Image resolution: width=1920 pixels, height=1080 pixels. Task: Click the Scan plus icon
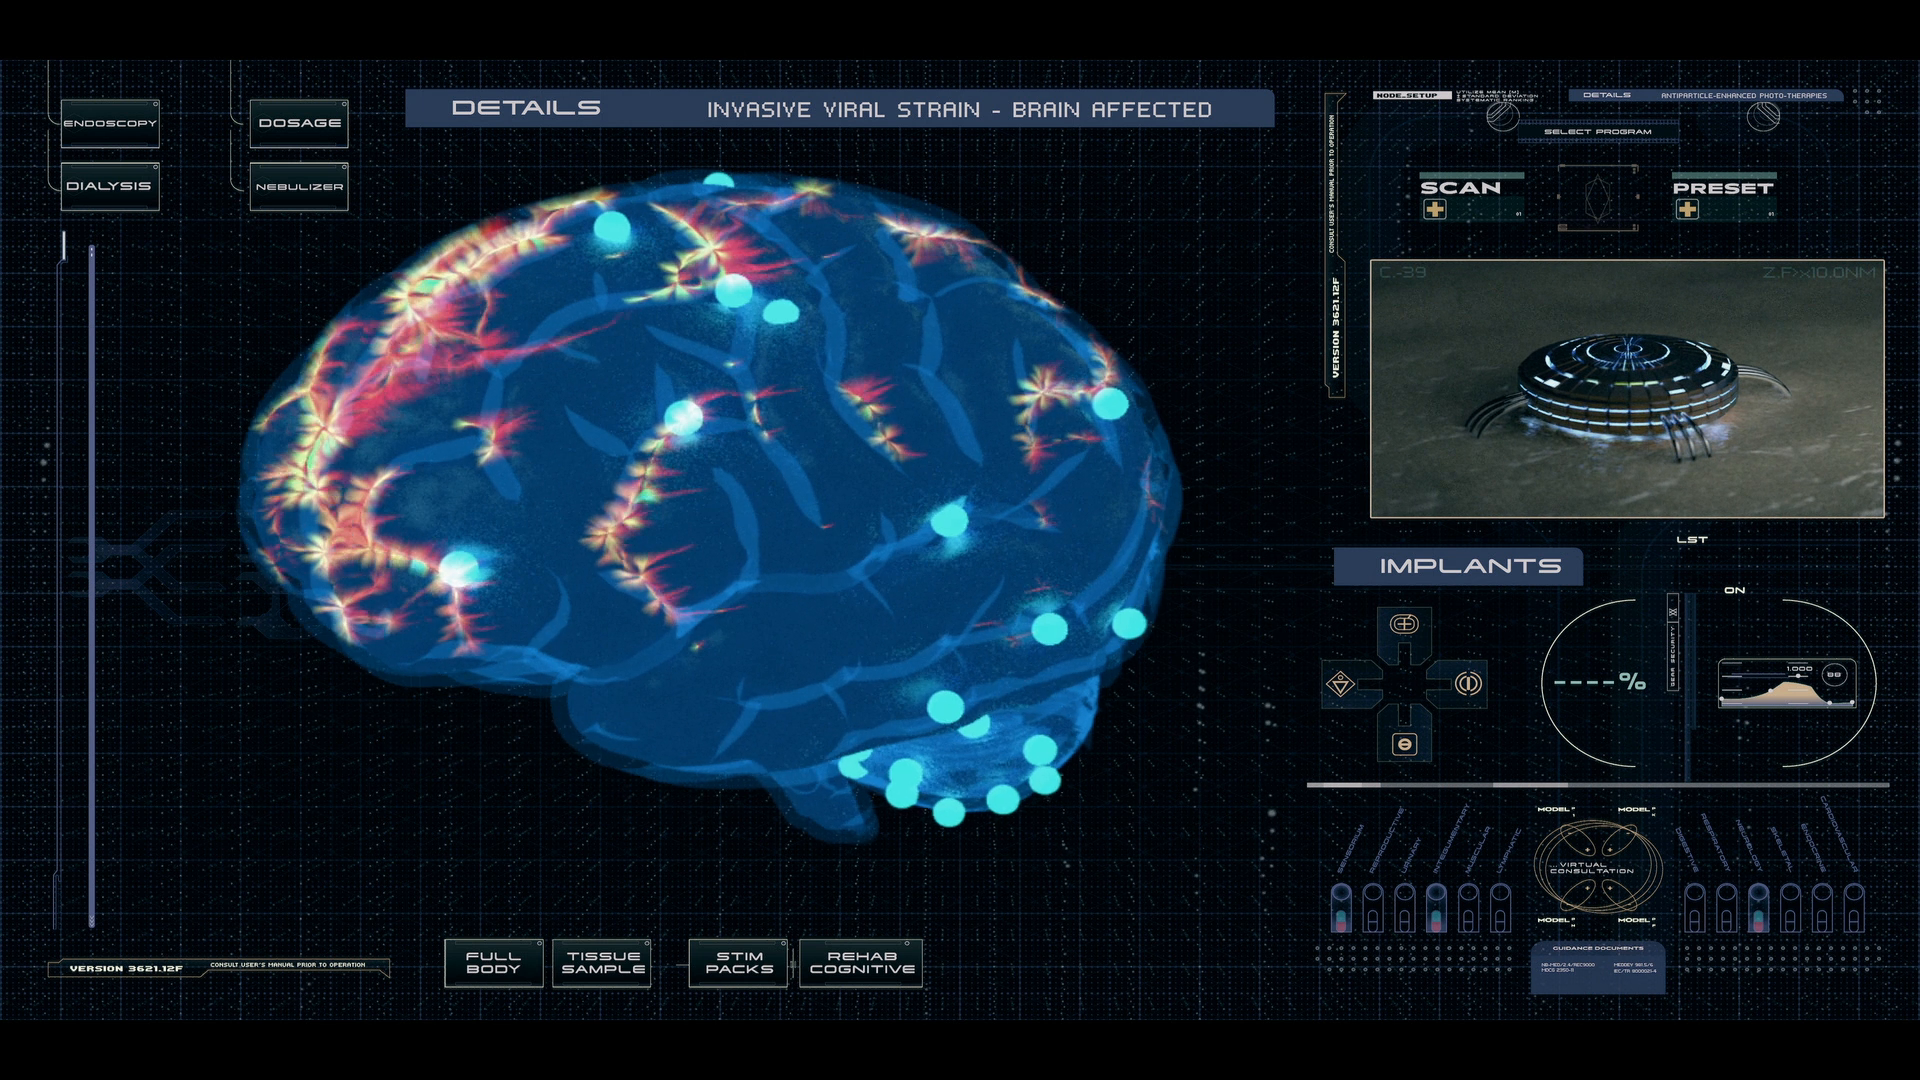coord(1435,209)
